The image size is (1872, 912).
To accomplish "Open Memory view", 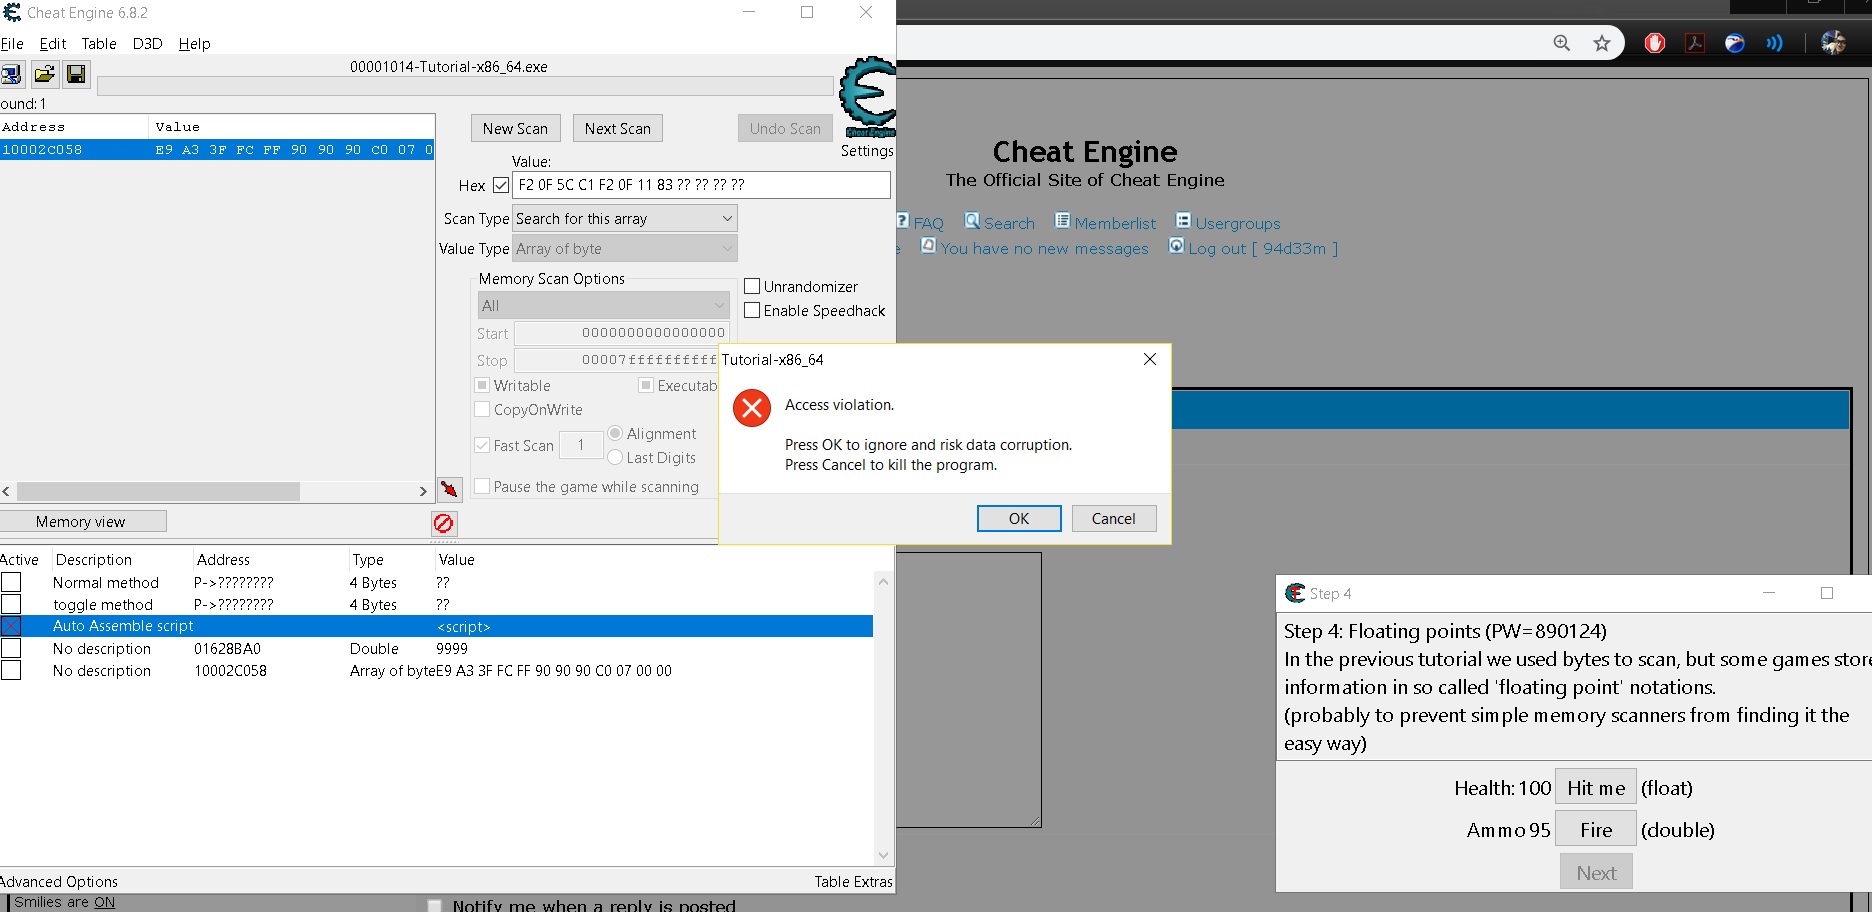I will (x=82, y=521).
